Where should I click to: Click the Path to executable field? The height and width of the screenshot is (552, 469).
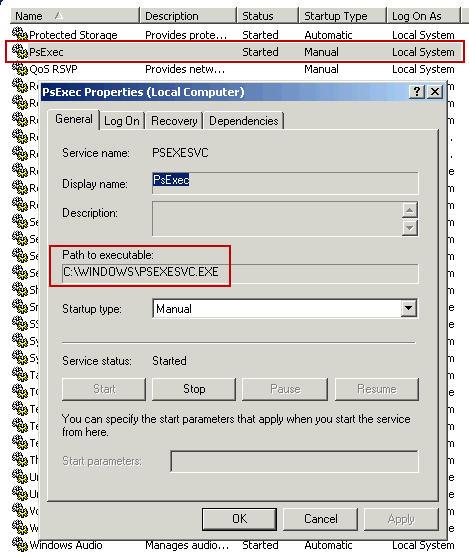pos(240,273)
